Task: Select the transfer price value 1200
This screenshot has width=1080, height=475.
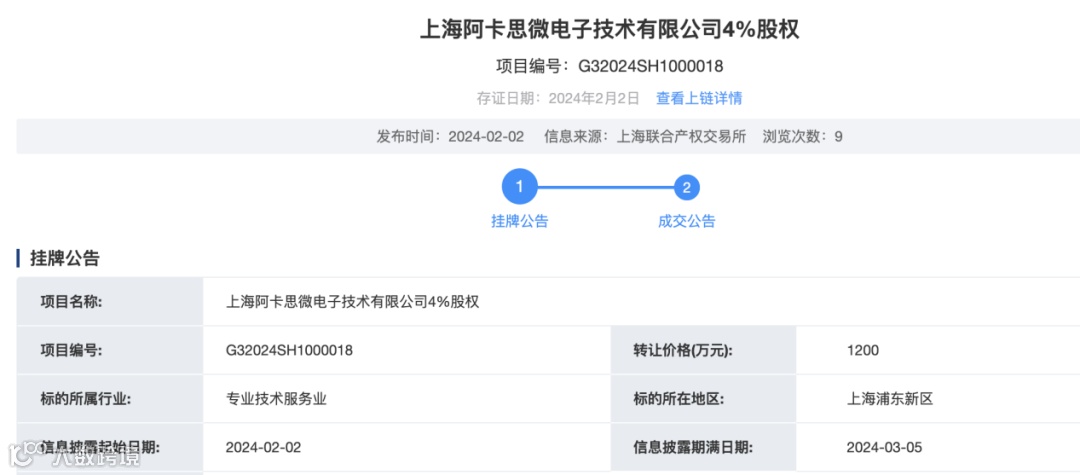Action: [863, 350]
